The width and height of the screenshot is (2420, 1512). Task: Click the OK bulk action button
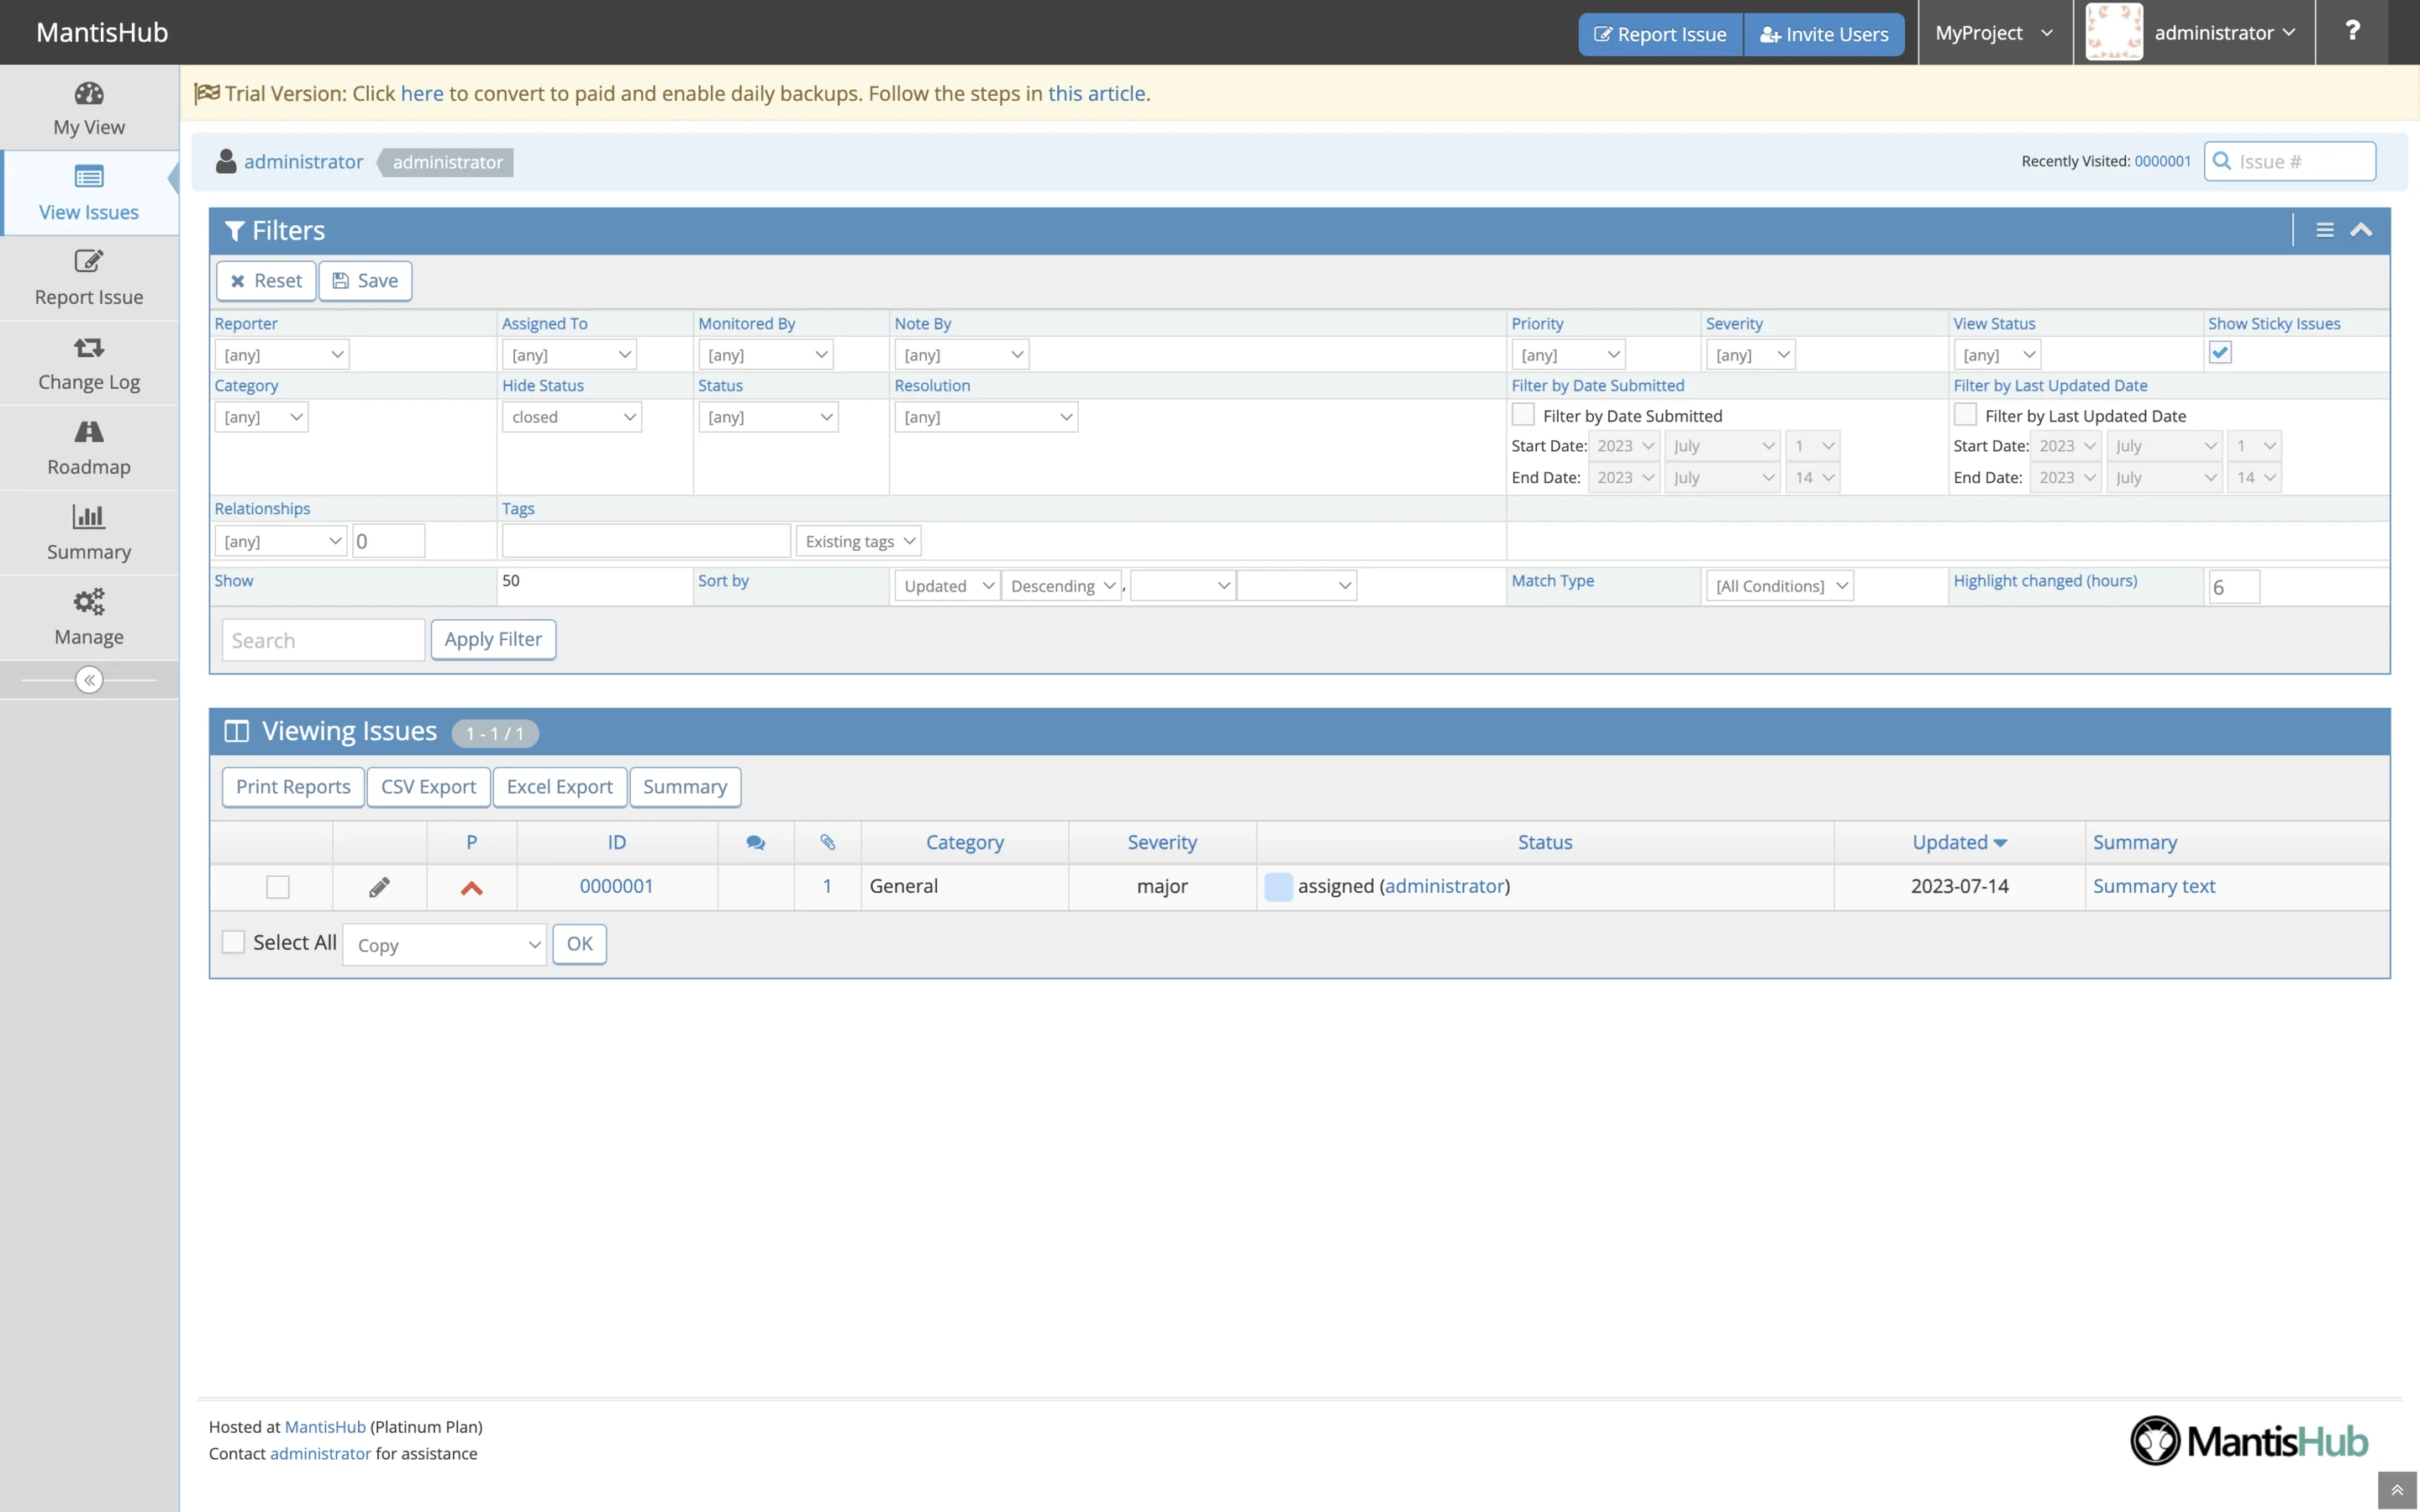579,944
